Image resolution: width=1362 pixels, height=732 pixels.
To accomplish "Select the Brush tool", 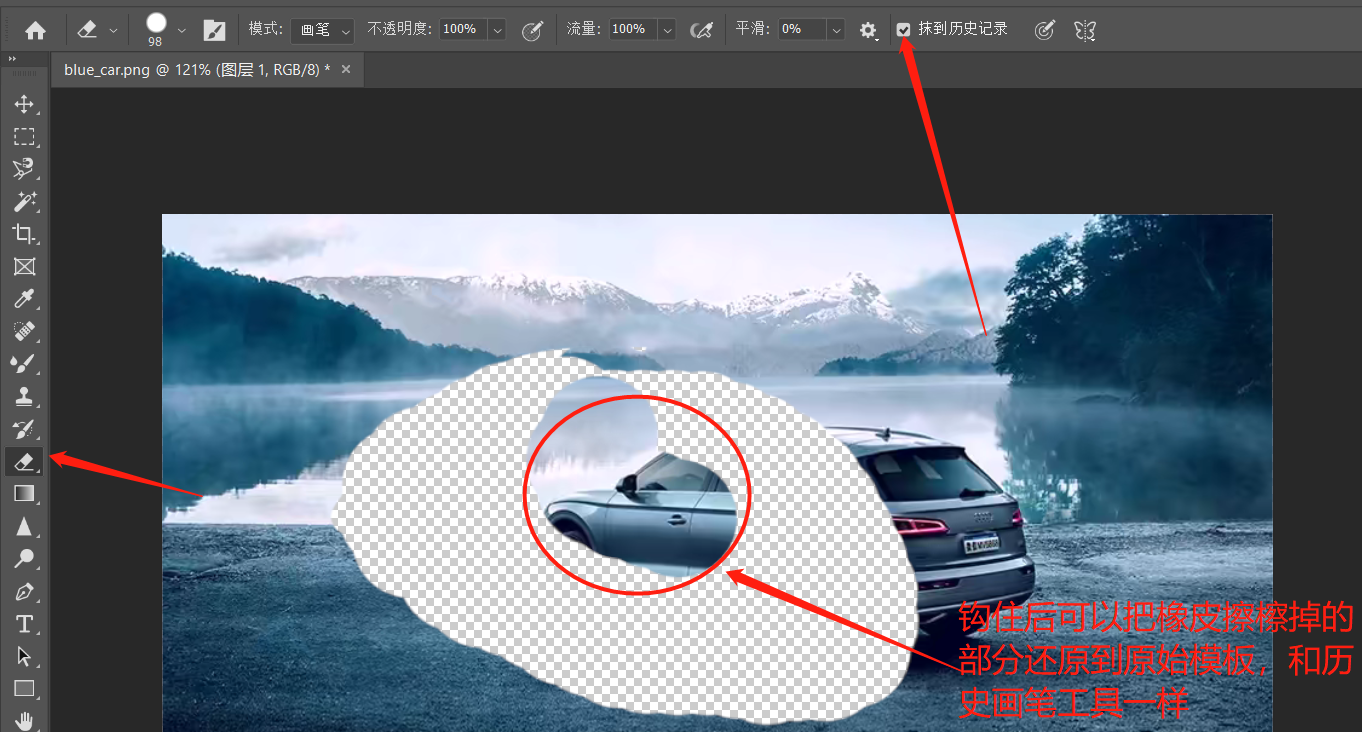I will click(x=24, y=363).
